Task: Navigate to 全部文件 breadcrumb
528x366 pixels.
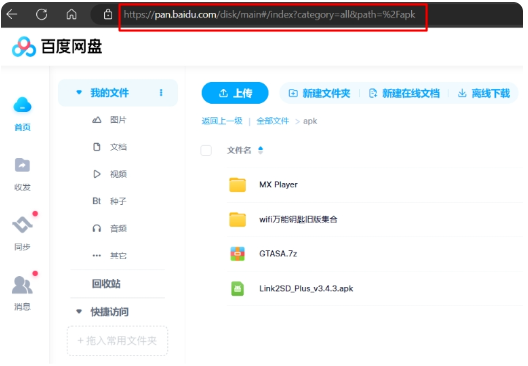Action: pos(273,121)
